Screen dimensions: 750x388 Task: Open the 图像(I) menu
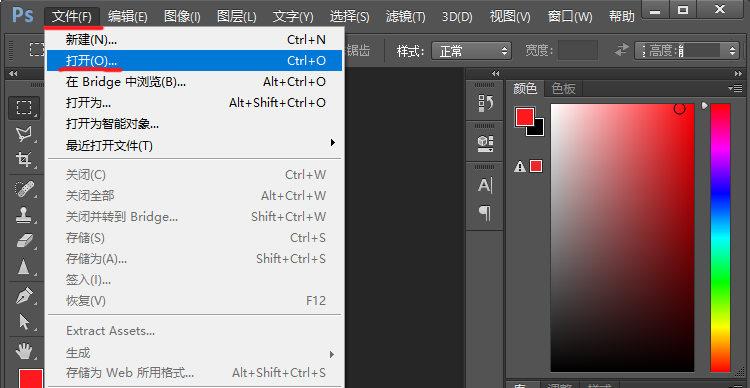click(x=182, y=17)
